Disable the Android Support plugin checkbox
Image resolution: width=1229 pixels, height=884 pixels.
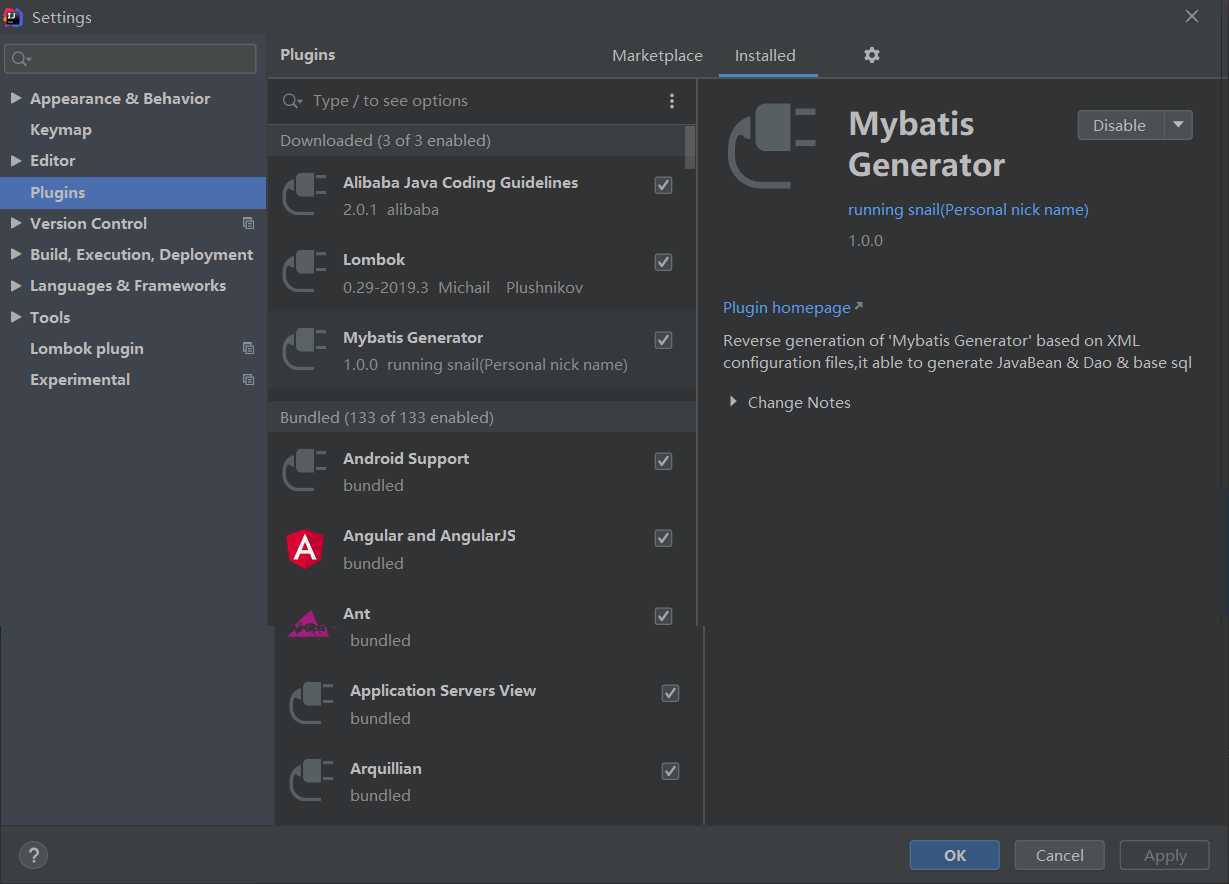pos(663,461)
